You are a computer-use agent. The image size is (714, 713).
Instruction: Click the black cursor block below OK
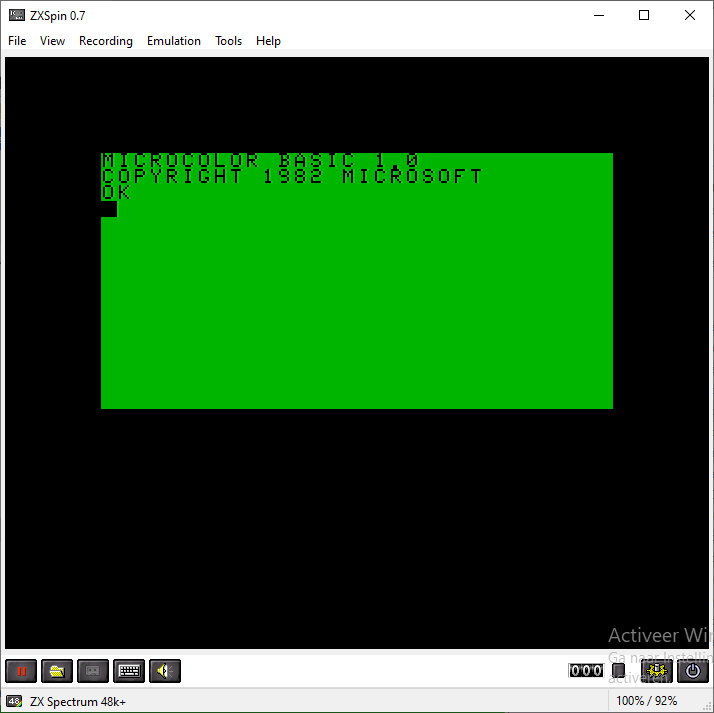(x=109, y=209)
